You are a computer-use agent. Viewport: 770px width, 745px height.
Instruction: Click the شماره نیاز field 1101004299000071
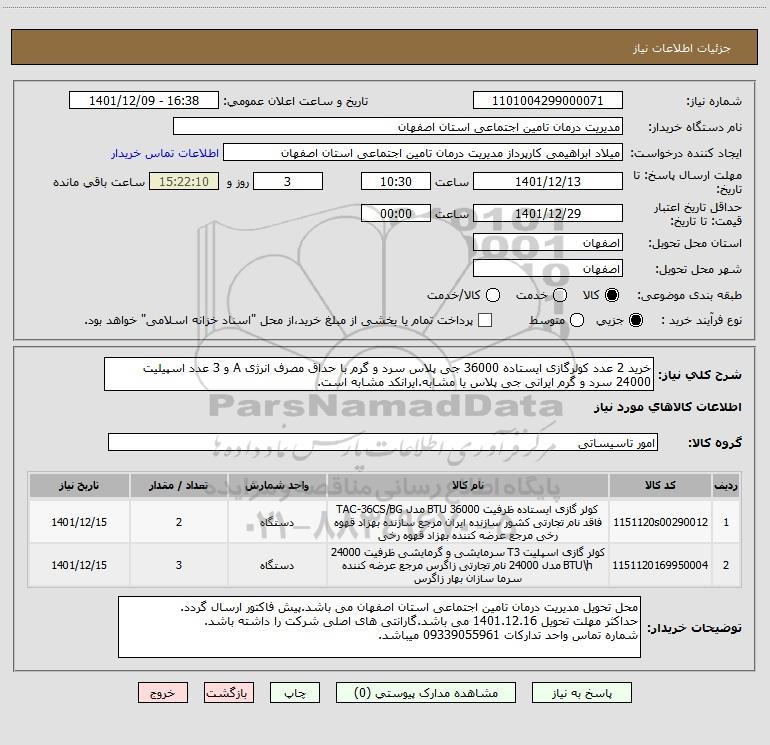(x=548, y=100)
